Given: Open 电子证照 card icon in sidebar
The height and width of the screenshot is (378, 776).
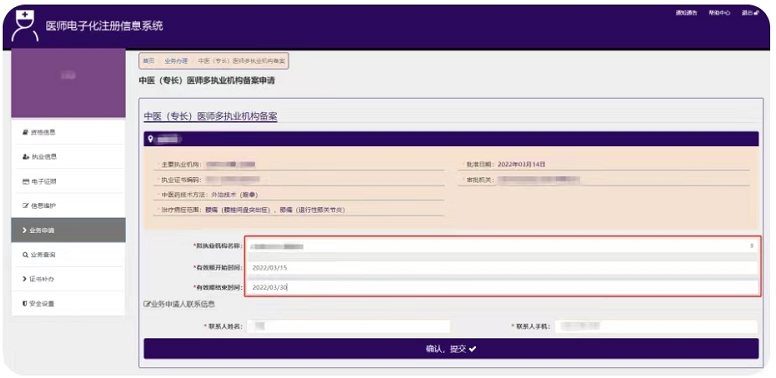Looking at the screenshot, I should [x=25, y=182].
